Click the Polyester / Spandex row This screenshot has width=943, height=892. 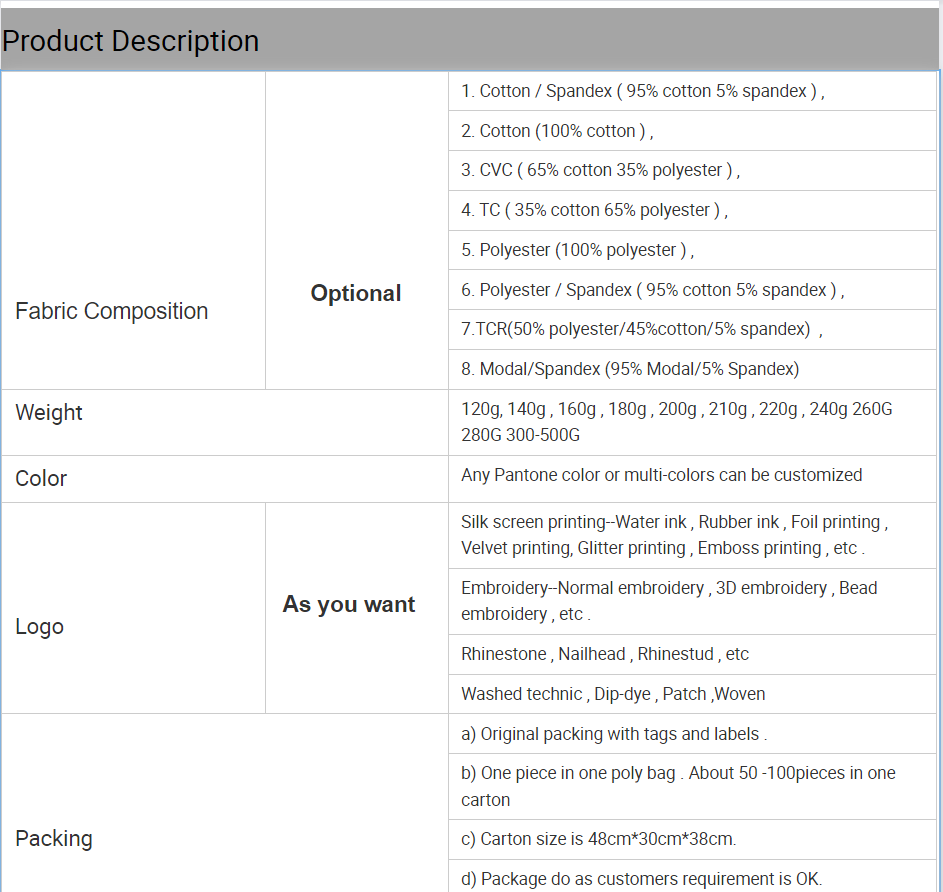coord(652,290)
